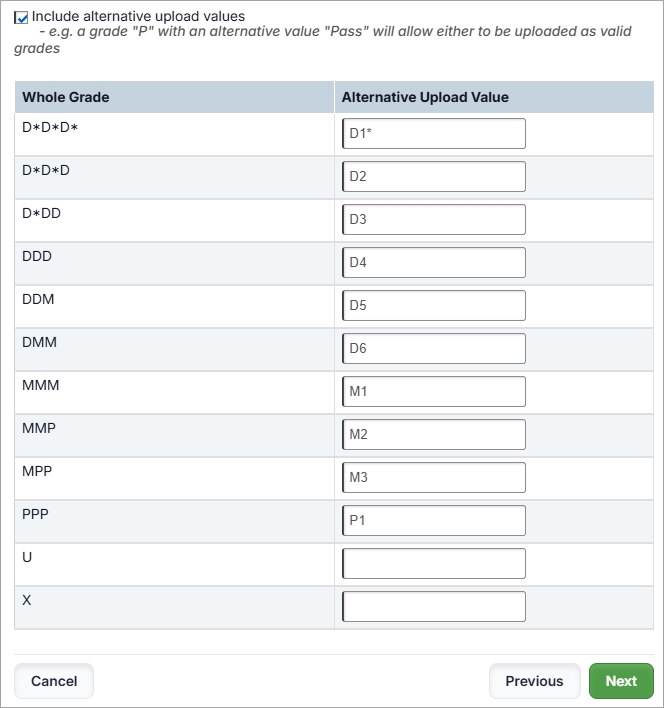This screenshot has width=664, height=708.
Task: Edit the D5 field for DDM
Action: coord(433,306)
